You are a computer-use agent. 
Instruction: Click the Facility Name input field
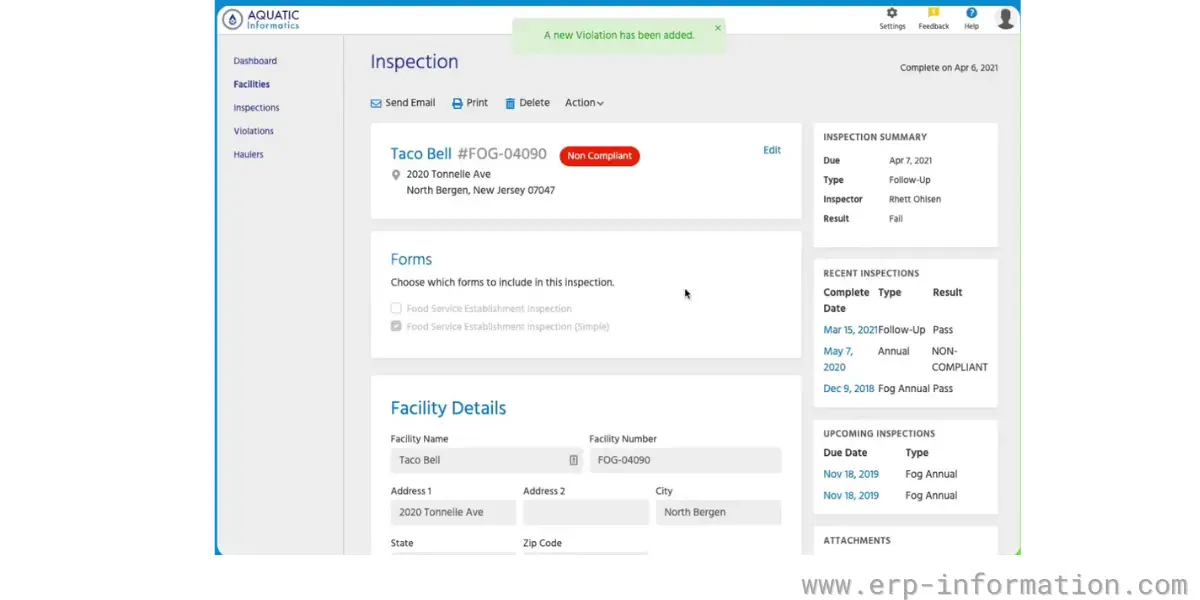[487, 460]
